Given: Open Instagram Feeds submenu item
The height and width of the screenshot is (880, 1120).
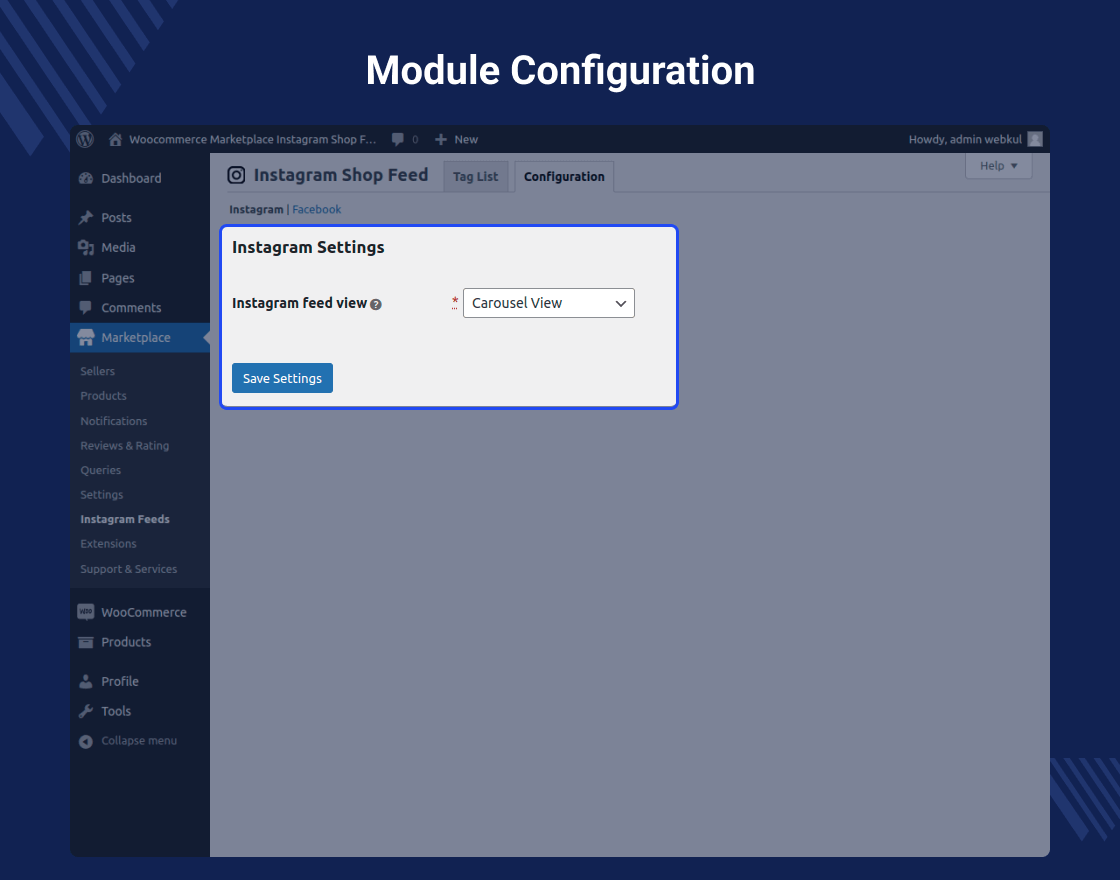Looking at the screenshot, I should point(125,519).
